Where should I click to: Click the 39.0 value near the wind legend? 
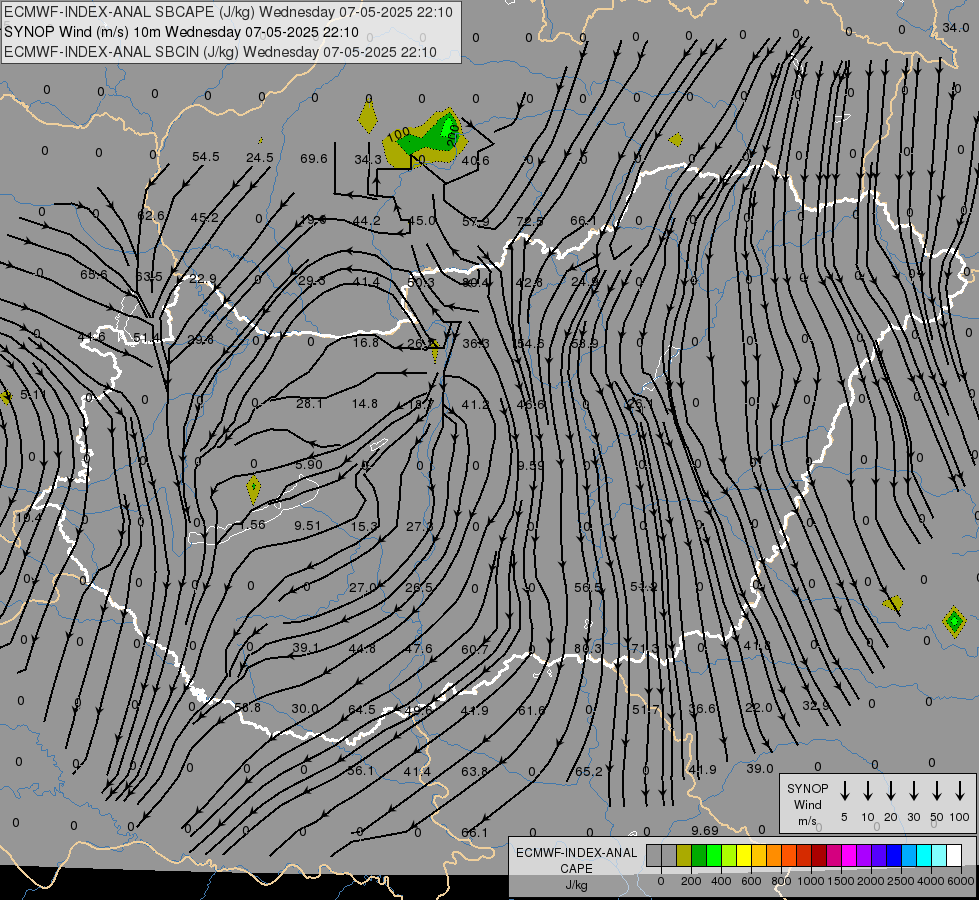click(760, 769)
